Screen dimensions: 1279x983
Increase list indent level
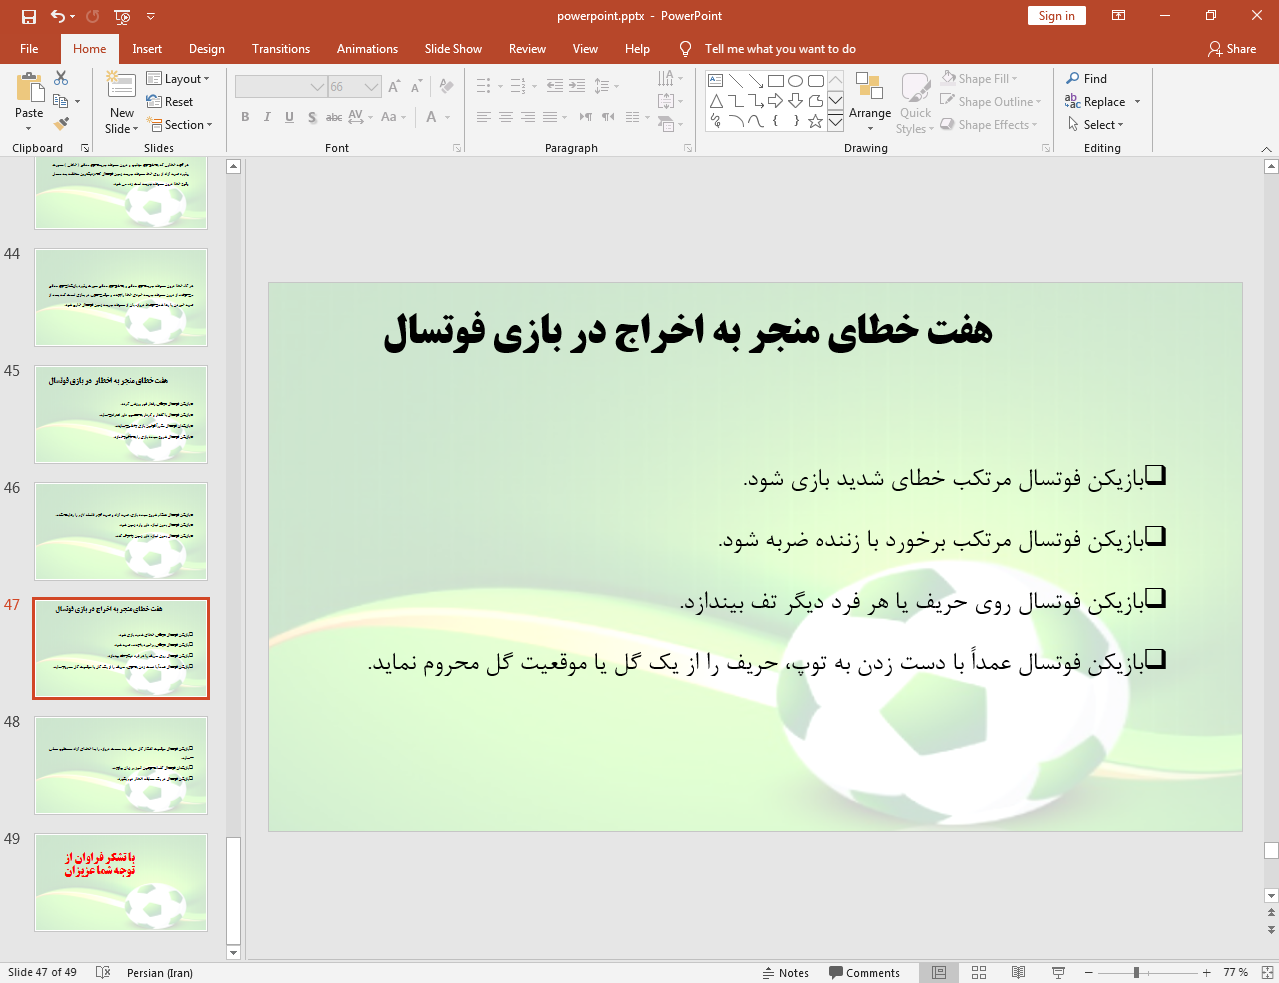coord(577,87)
